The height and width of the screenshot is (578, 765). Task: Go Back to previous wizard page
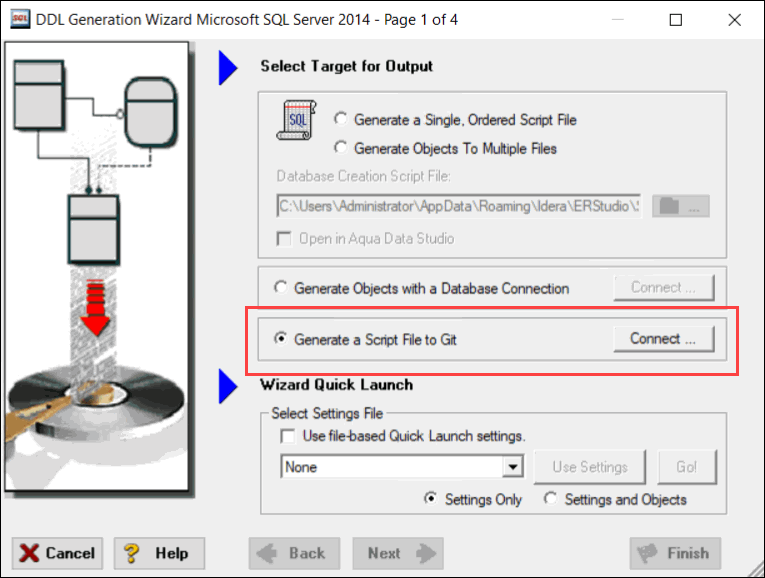(294, 554)
